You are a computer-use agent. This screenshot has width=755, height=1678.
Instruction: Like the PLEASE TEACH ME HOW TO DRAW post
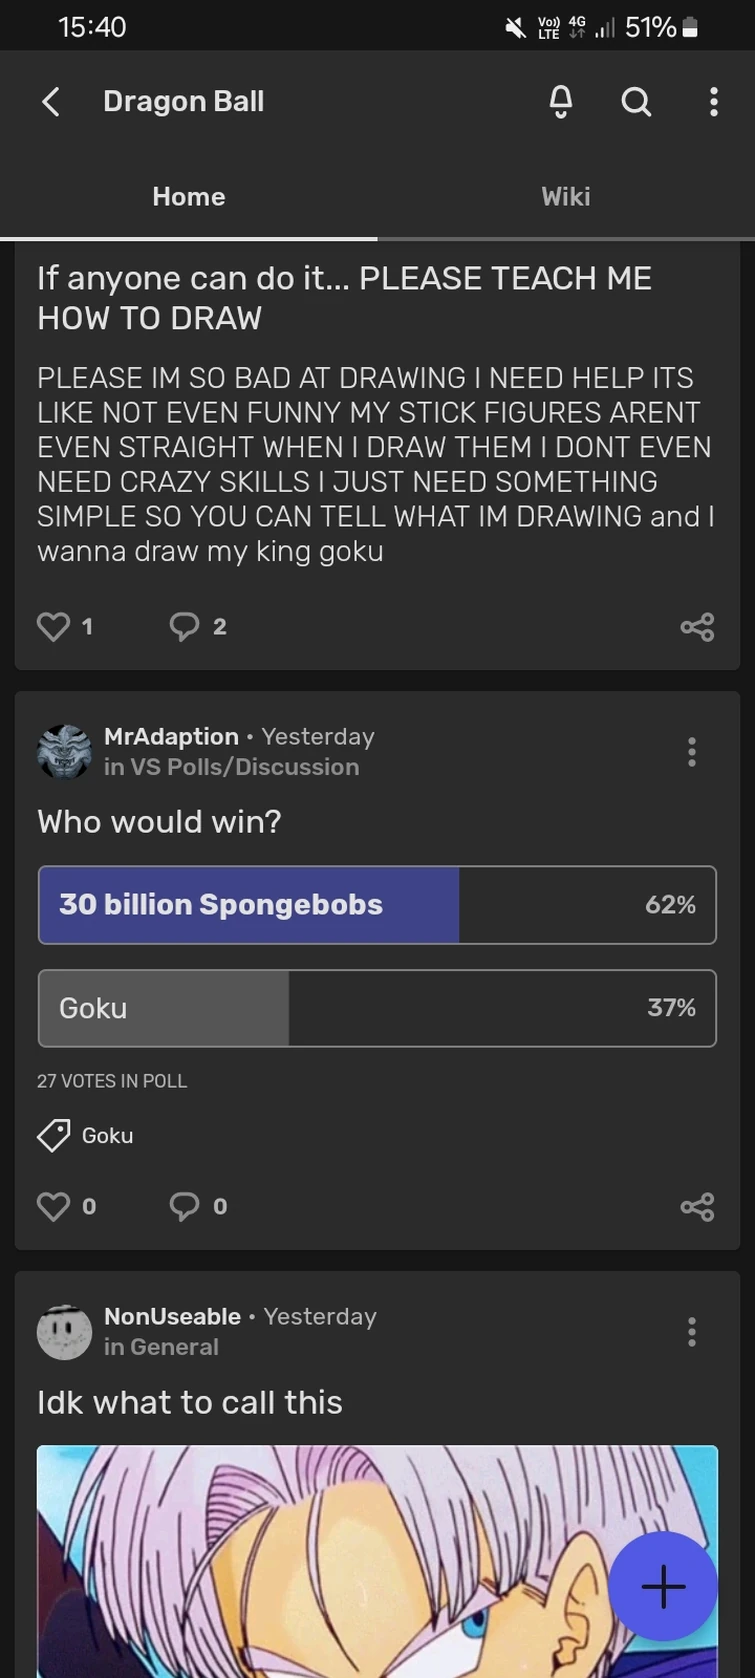[x=53, y=626]
